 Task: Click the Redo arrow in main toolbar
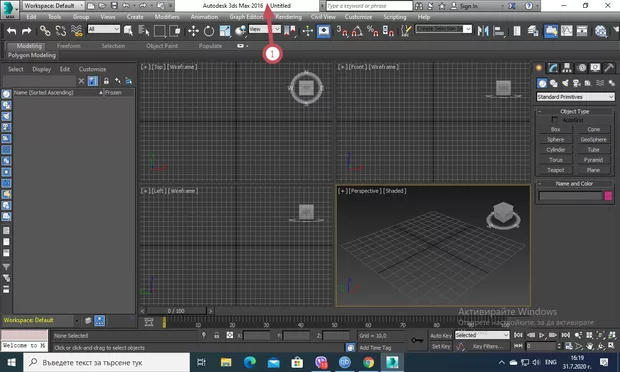pyautogui.click(x=26, y=31)
